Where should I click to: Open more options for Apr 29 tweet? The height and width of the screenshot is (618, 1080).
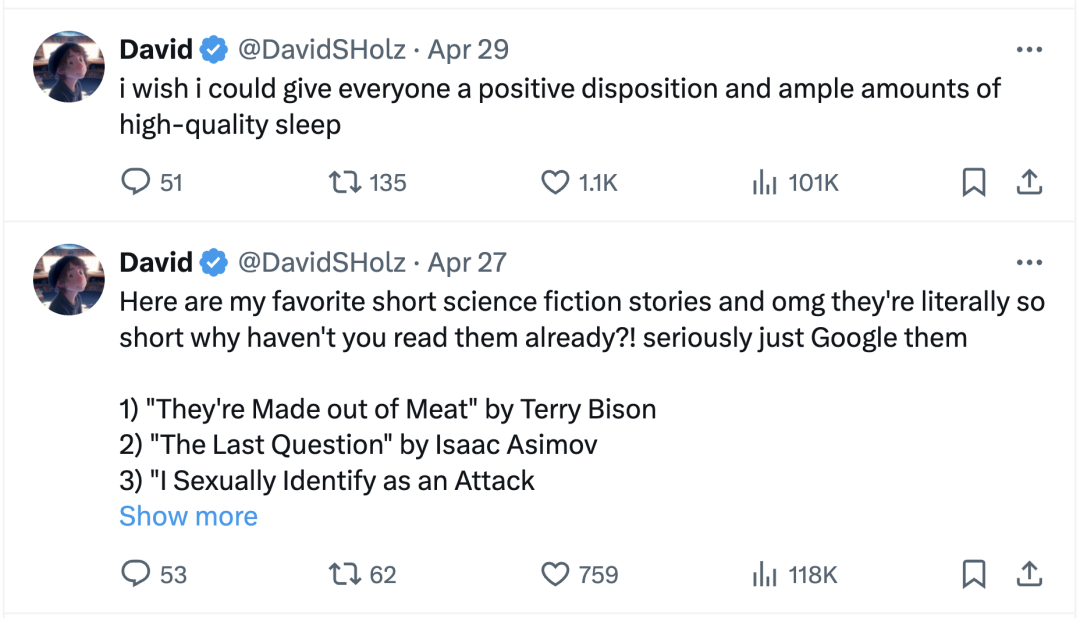1029,49
